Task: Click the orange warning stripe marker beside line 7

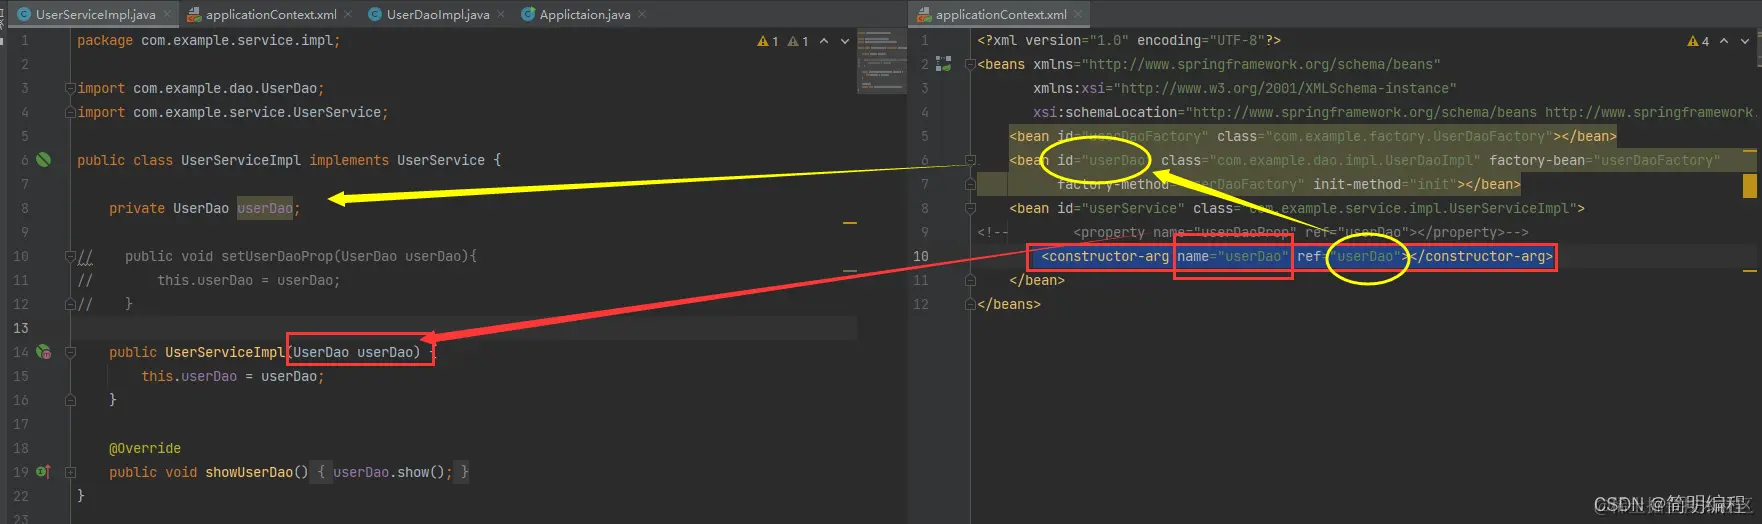Action: 1749,185
